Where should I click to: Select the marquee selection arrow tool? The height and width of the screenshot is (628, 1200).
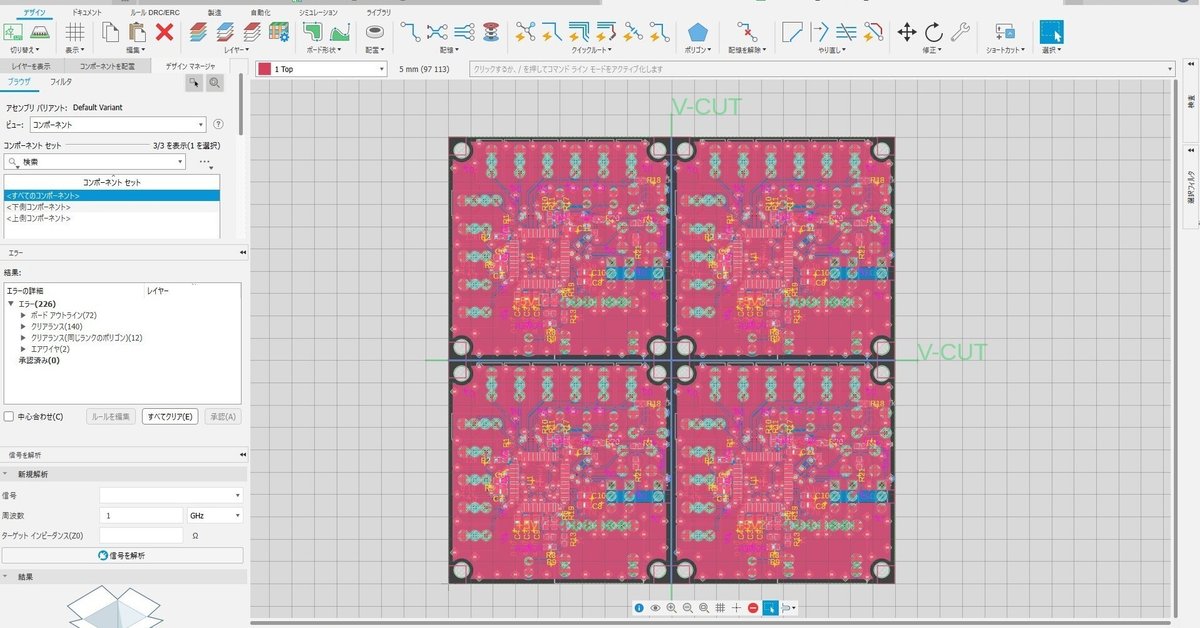tap(1051, 31)
